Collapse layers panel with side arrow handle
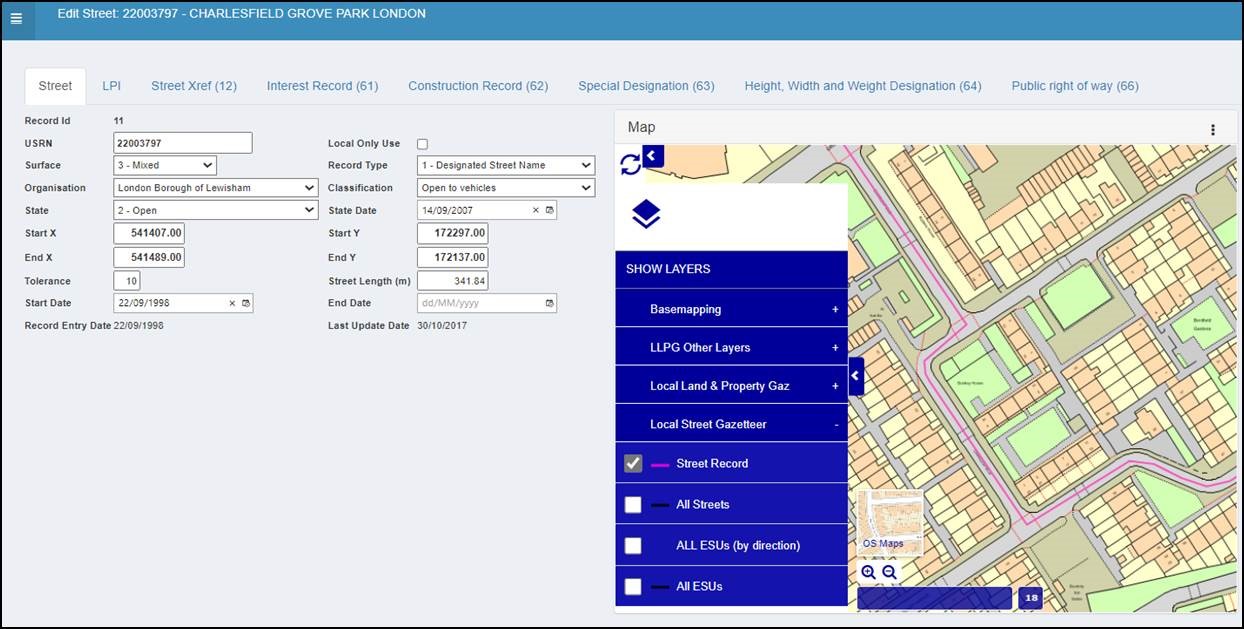 [856, 376]
